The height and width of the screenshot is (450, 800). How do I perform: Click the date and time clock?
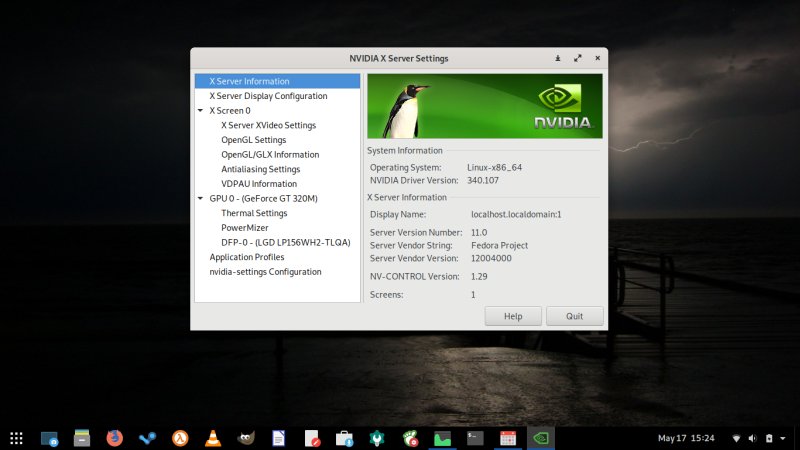(x=685, y=438)
